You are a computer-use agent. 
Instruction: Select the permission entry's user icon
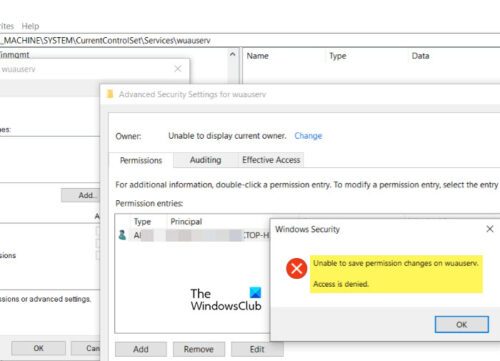[x=122, y=235]
